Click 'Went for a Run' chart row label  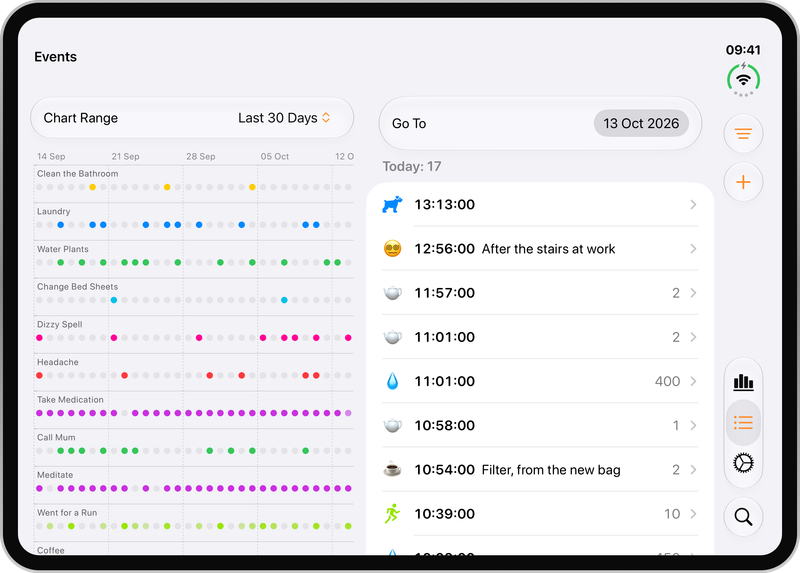pos(67,513)
